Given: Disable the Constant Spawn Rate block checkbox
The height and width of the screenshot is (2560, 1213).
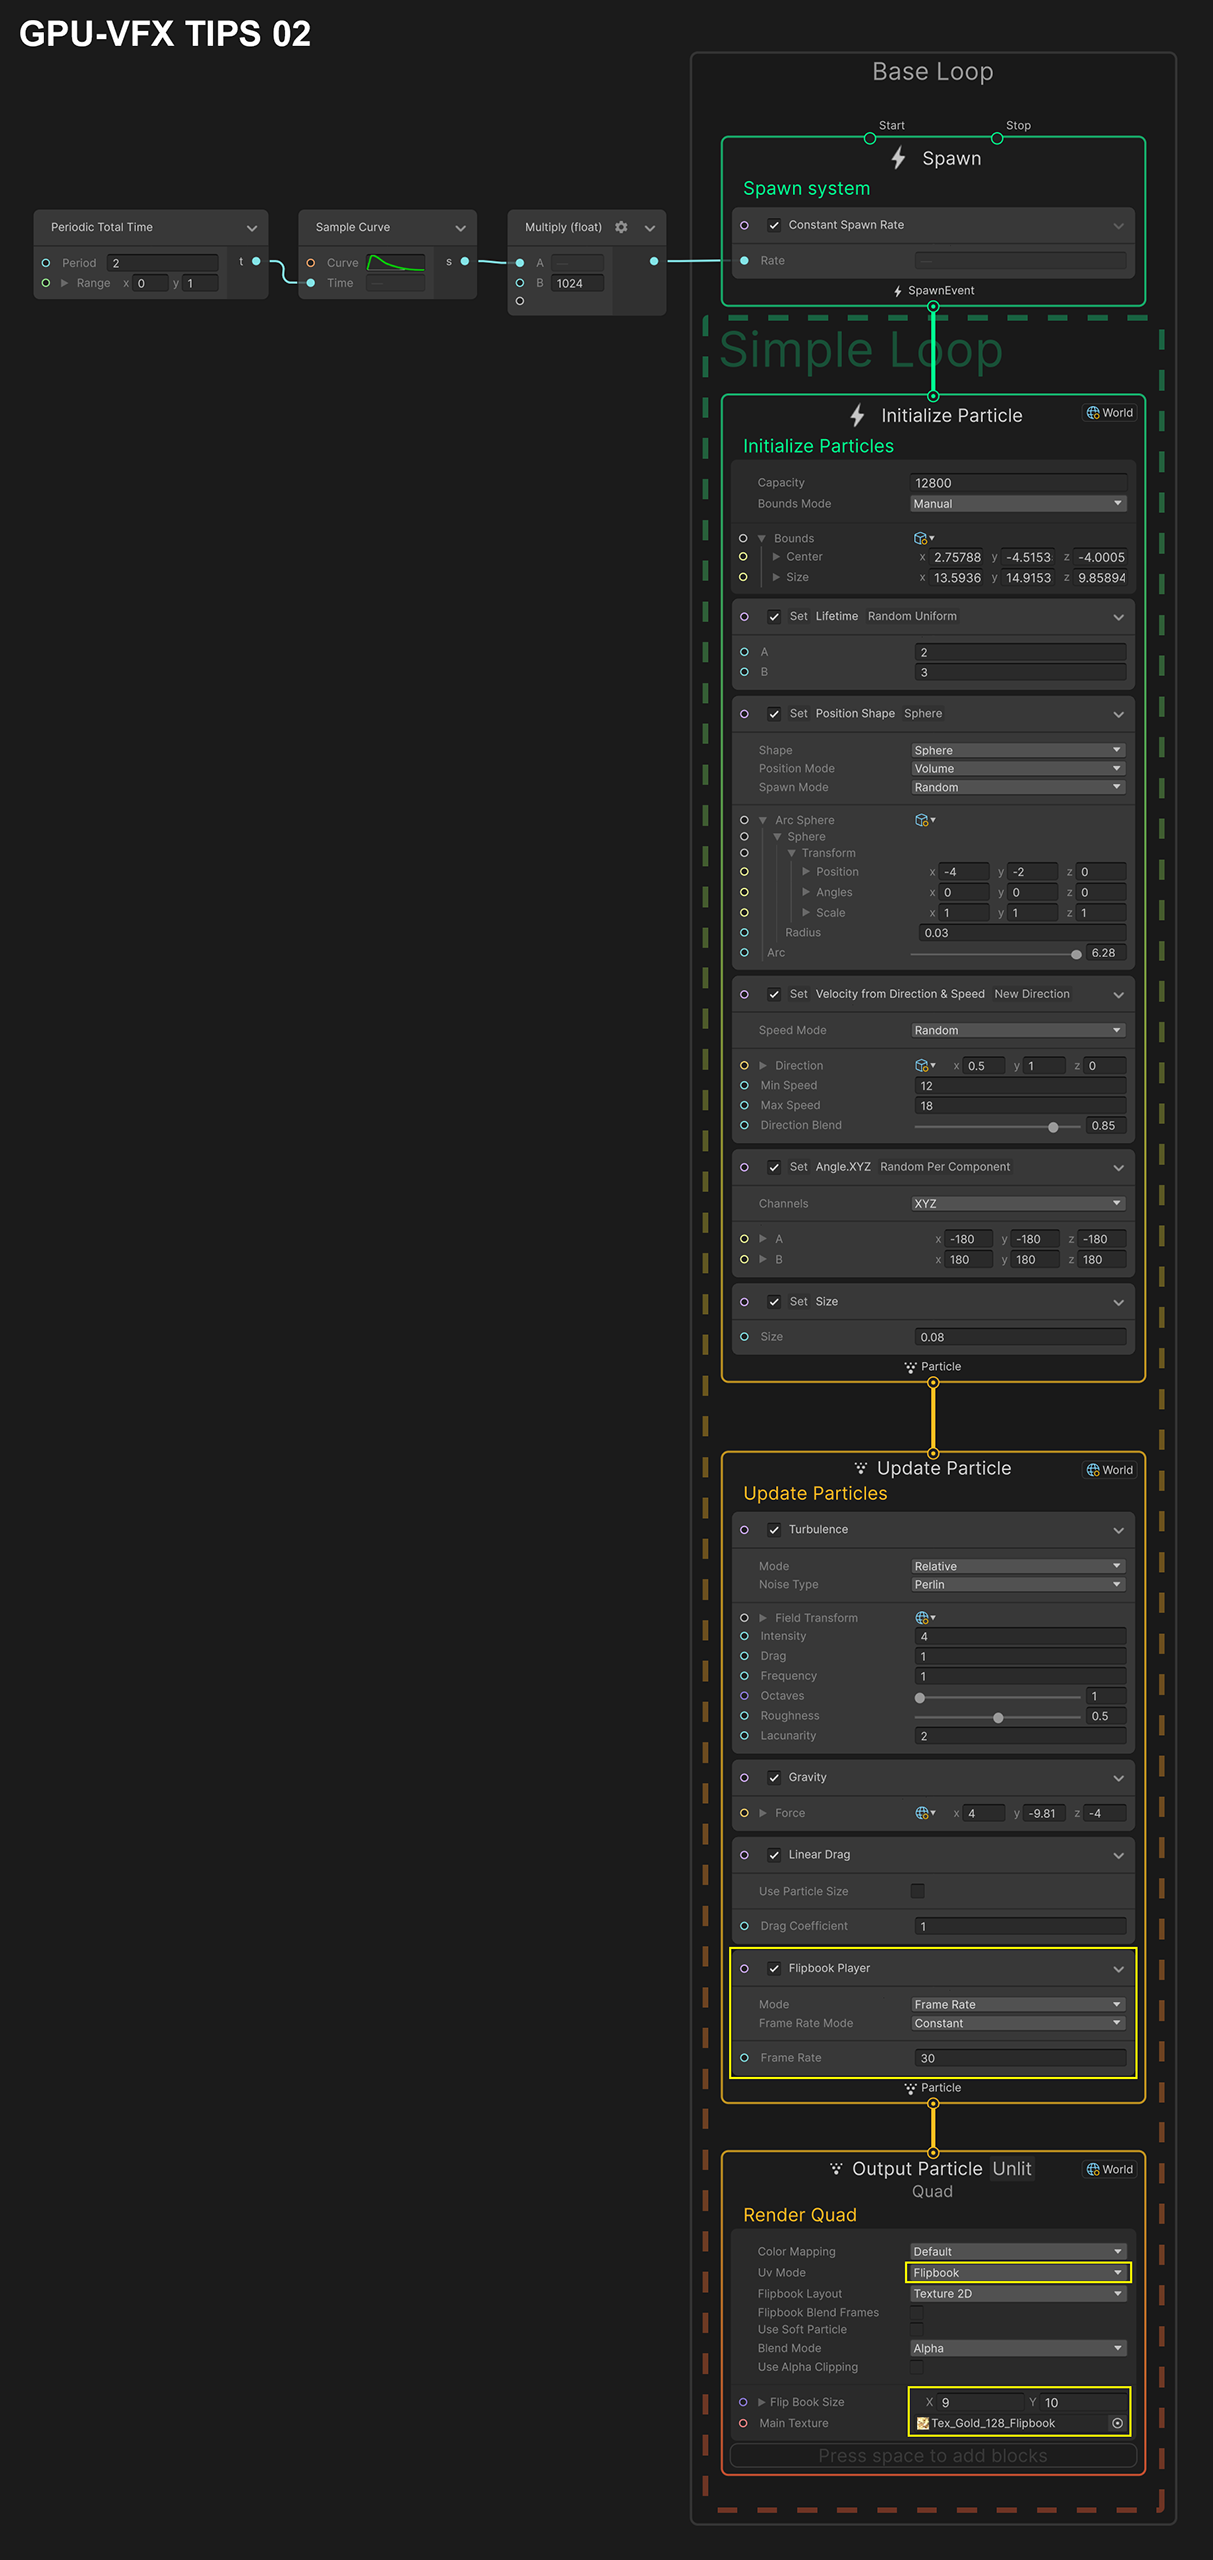Looking at the screenshot, I should pos(774,225).
